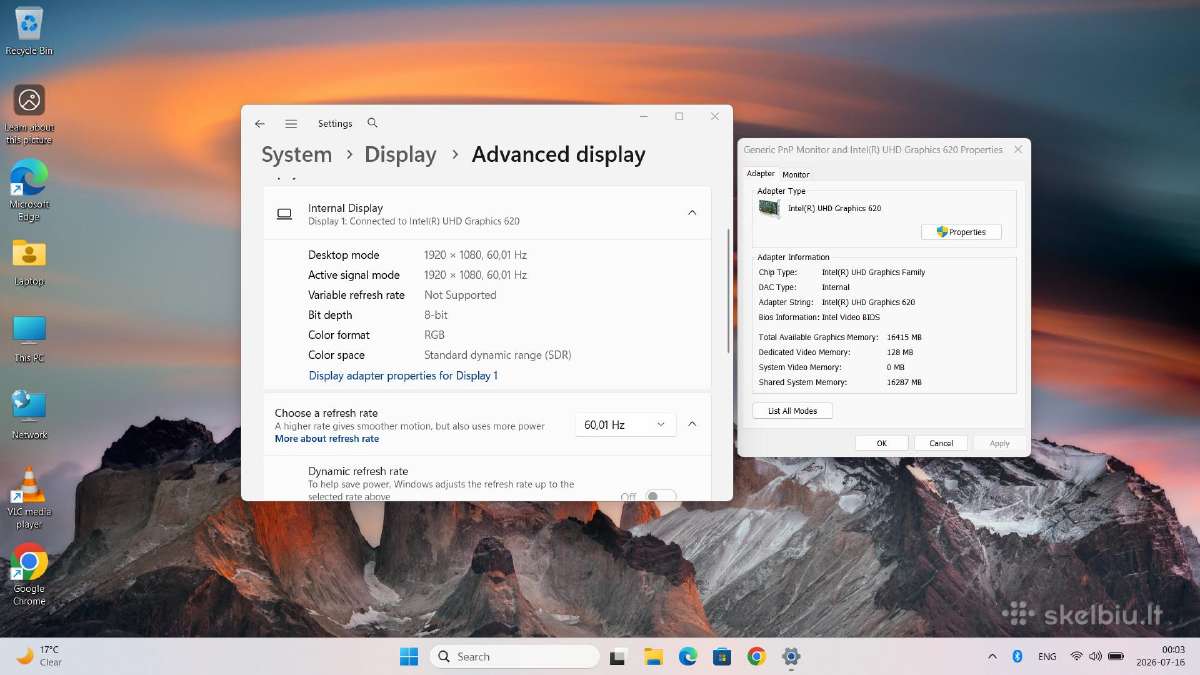Screen dimensions: 1200x675
Task: Open the Settings gear in taskbar
Action: click(x=791, y=656)
